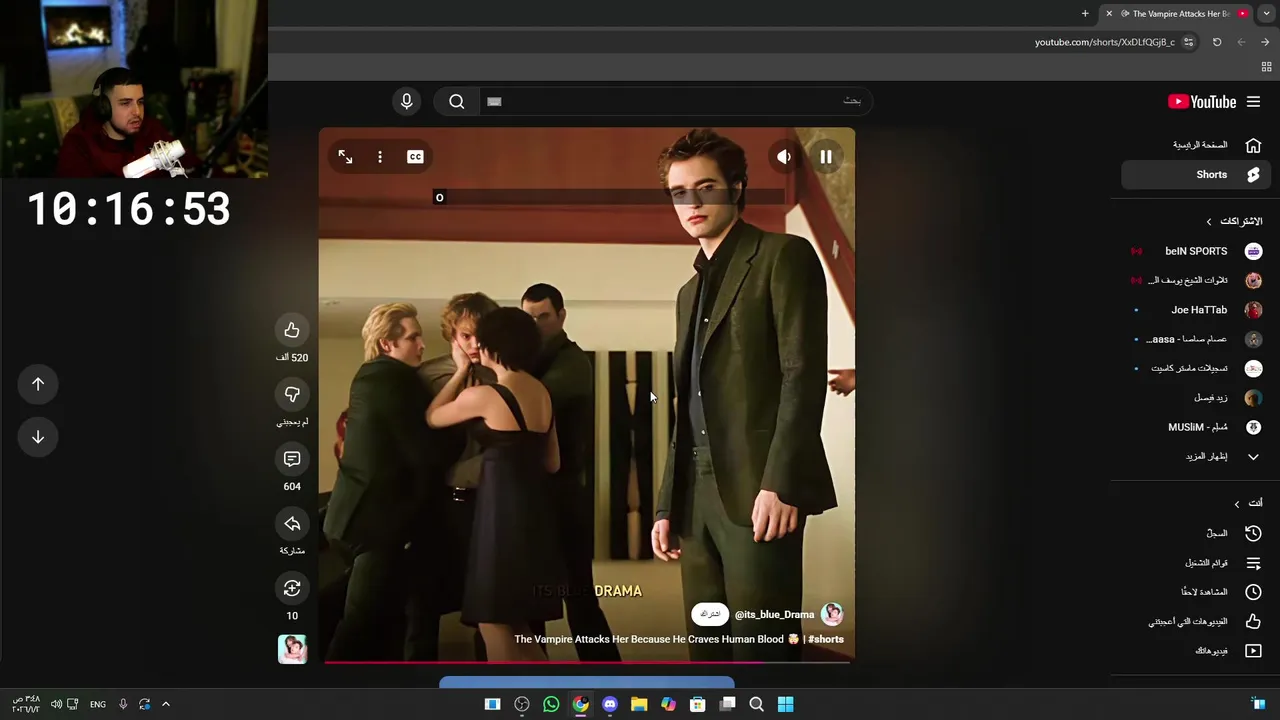Expand the You section chevron

point(1236,503)
